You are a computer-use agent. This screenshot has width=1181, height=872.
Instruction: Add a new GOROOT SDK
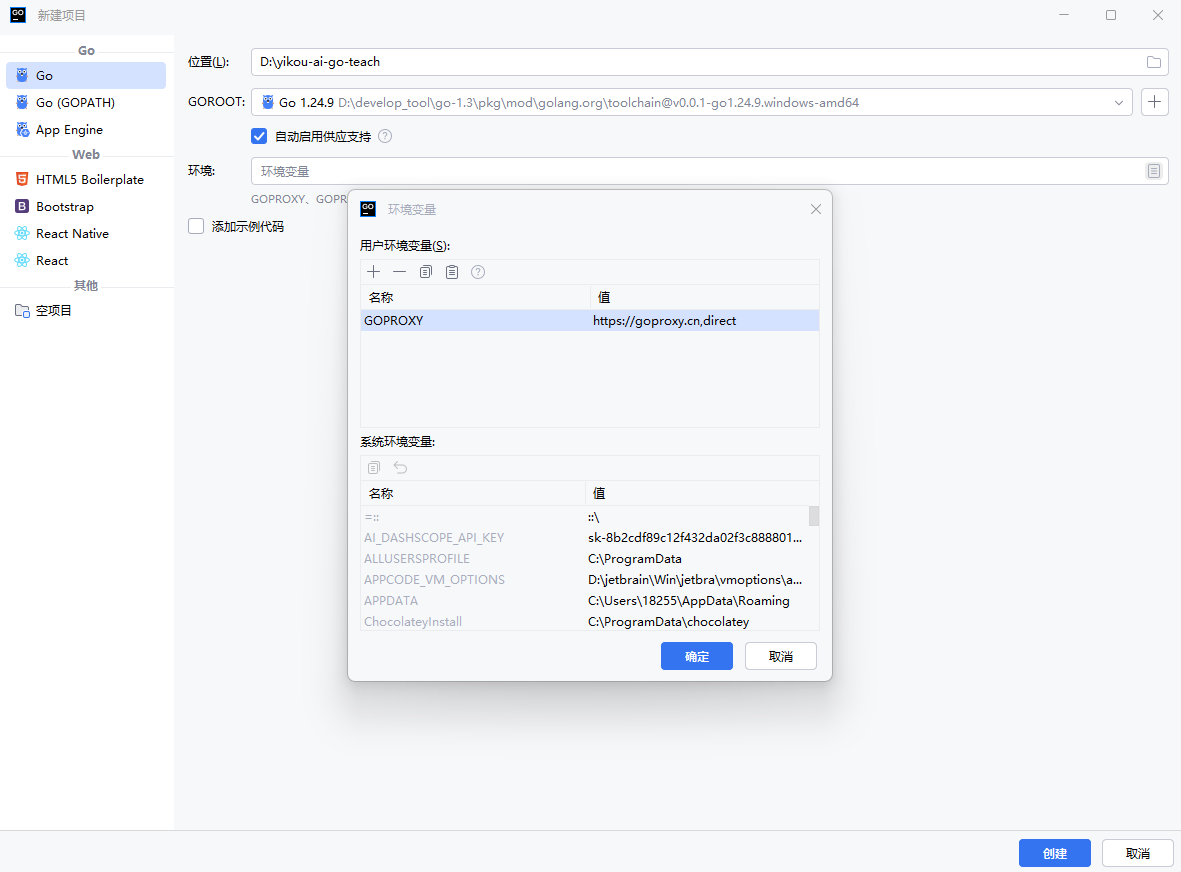point(1155,102)
